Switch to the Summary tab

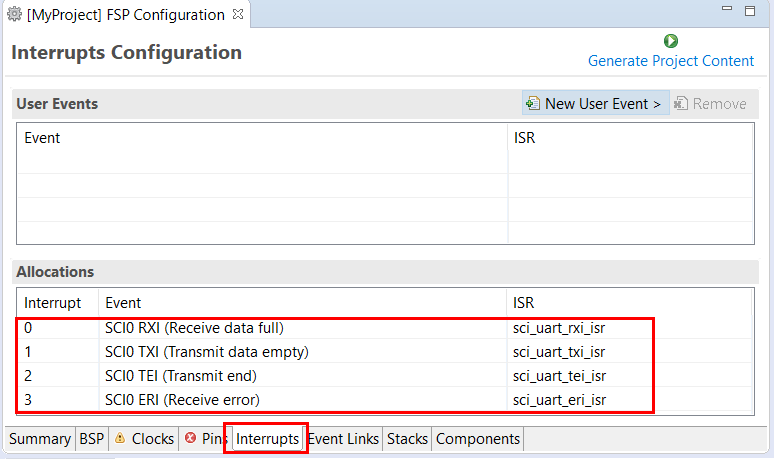[x=40, y=439]
